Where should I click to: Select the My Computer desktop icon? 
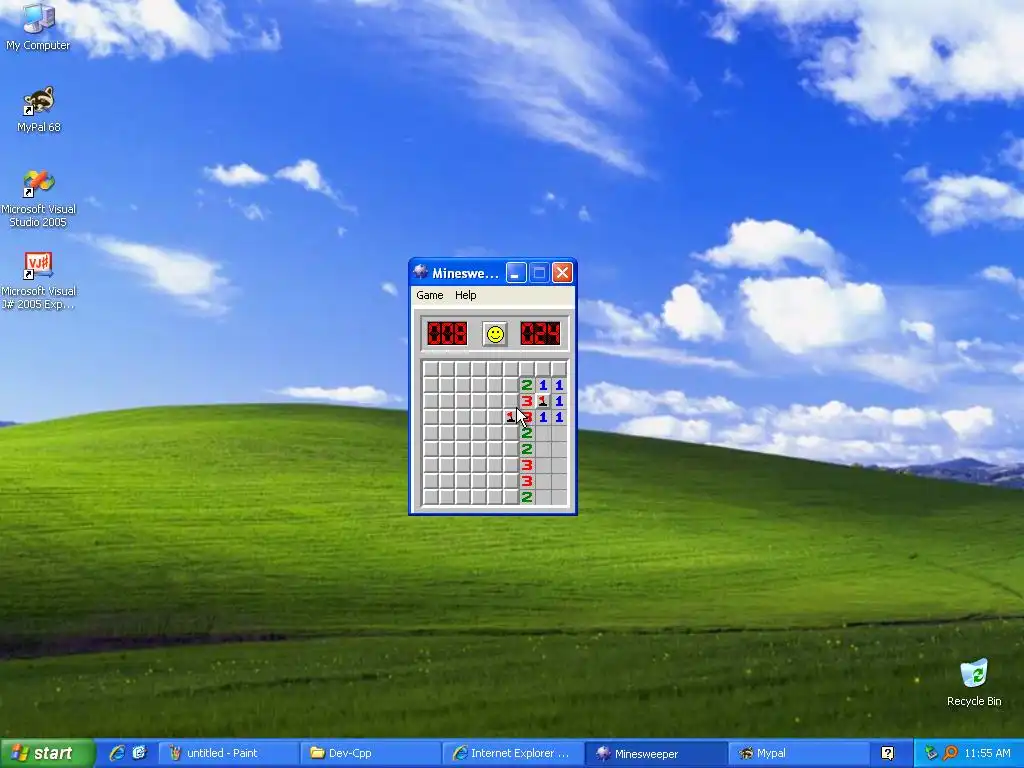[37, 27]
